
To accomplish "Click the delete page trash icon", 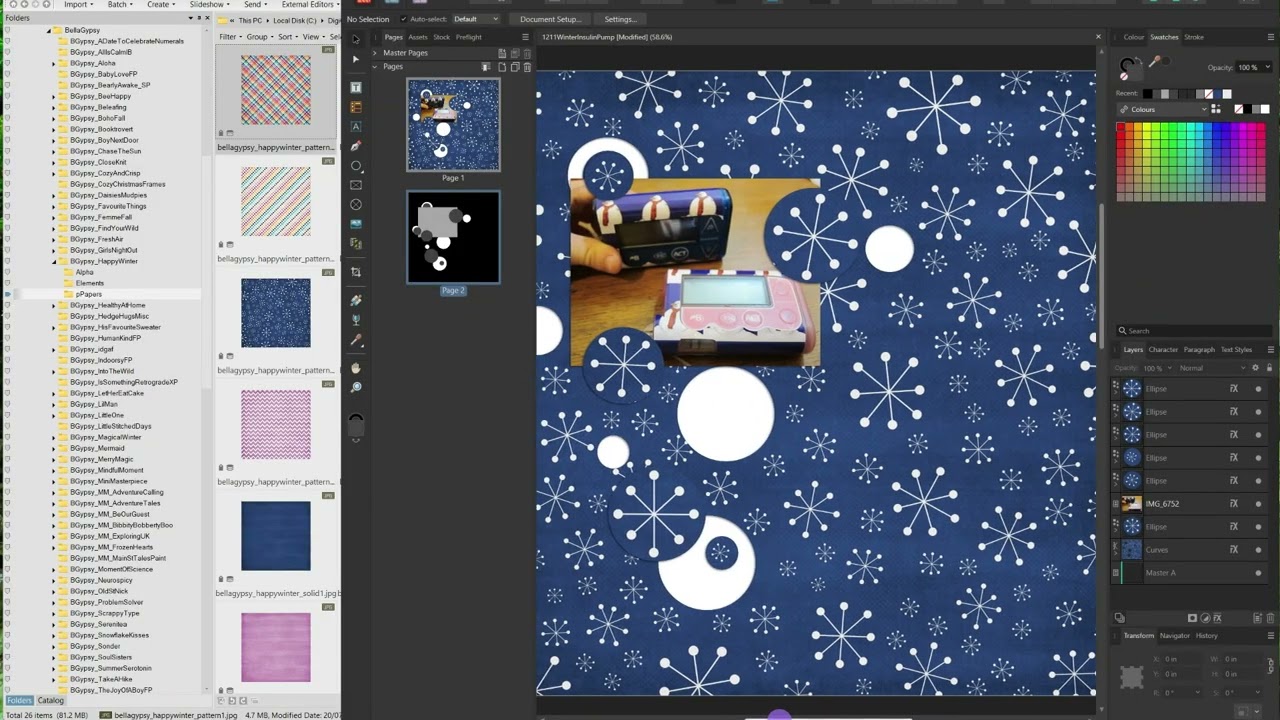I will [x=527, y=67].
